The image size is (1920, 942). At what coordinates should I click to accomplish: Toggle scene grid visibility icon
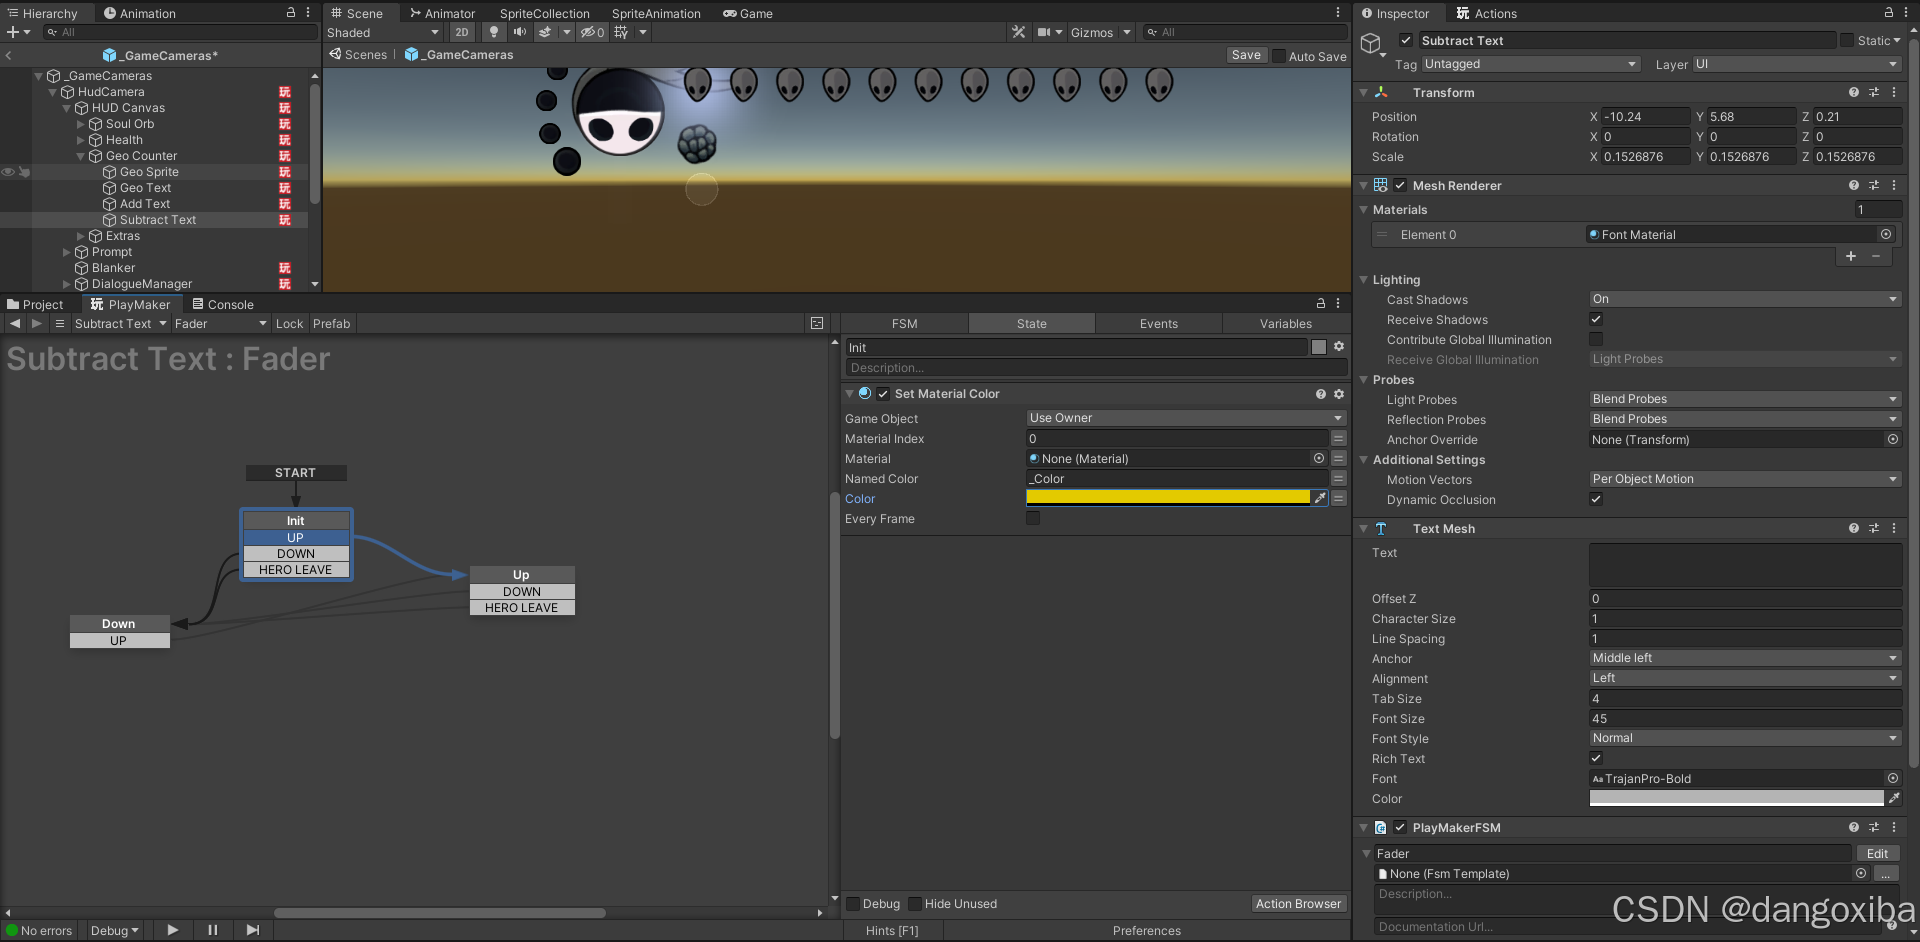click(x=621, y=32)
